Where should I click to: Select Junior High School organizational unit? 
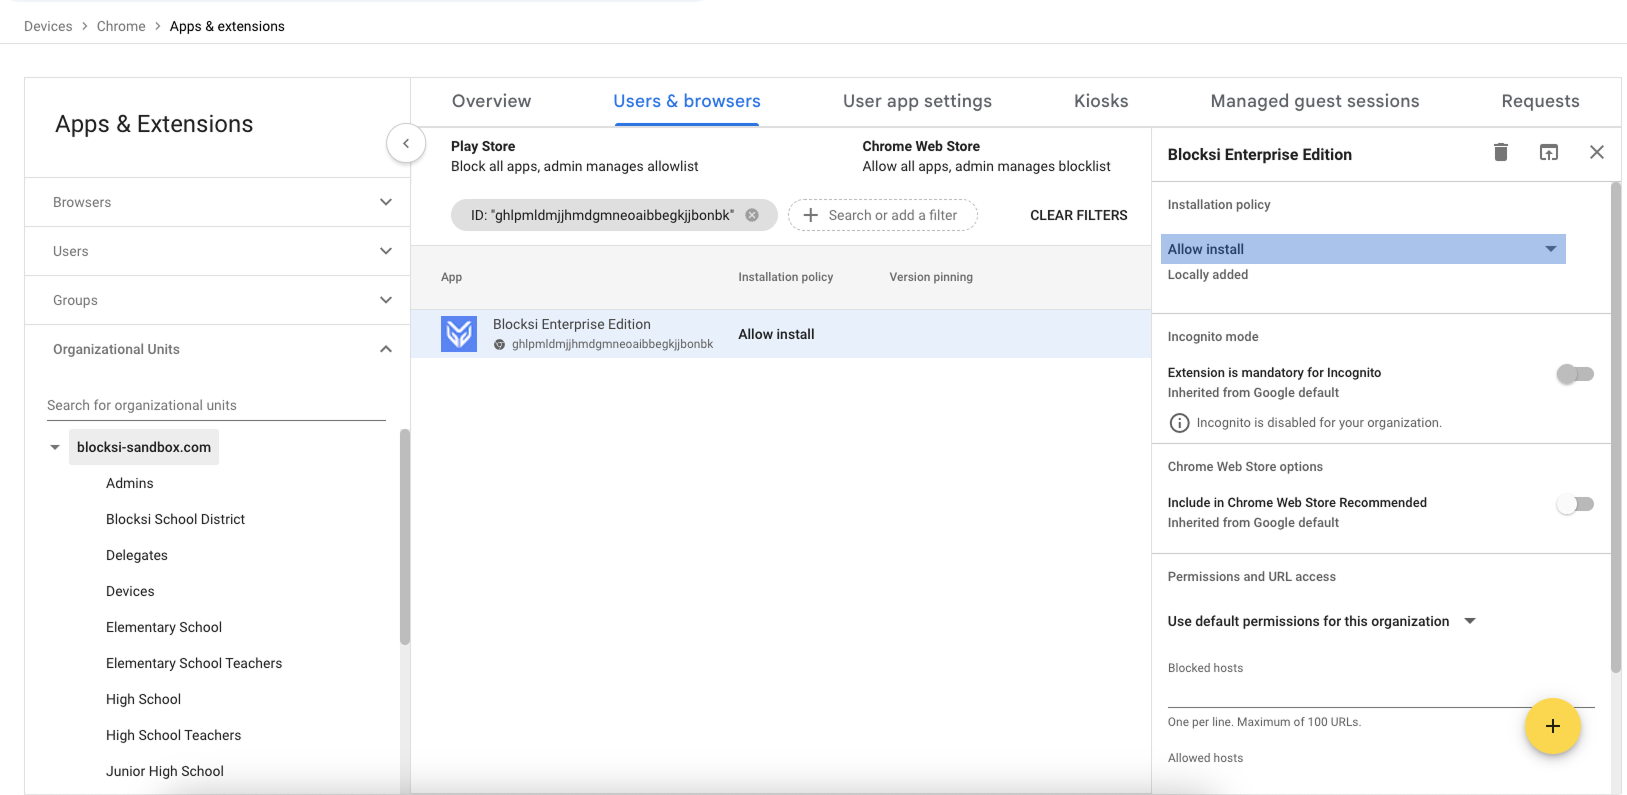tap(165, 771)
